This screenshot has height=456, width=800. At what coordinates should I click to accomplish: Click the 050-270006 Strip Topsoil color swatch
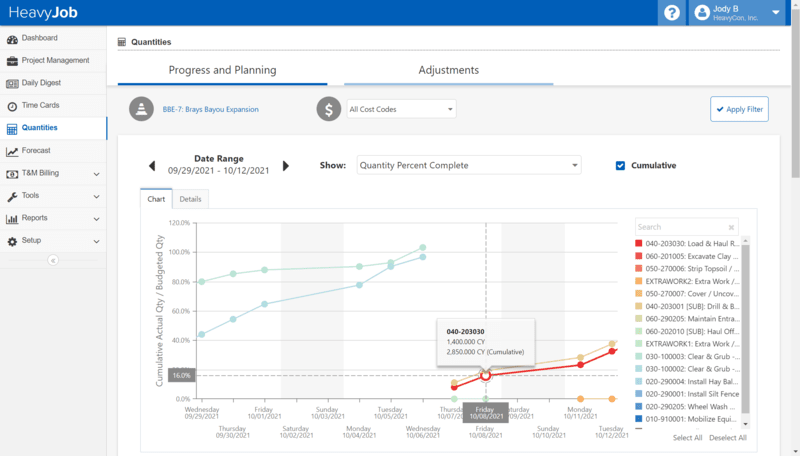tap(639, 271)
